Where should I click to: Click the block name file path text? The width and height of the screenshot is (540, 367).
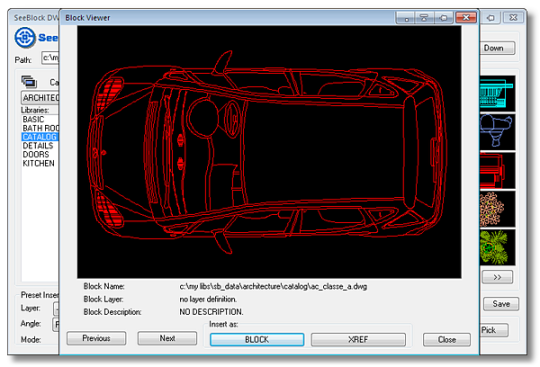[273, 286]
